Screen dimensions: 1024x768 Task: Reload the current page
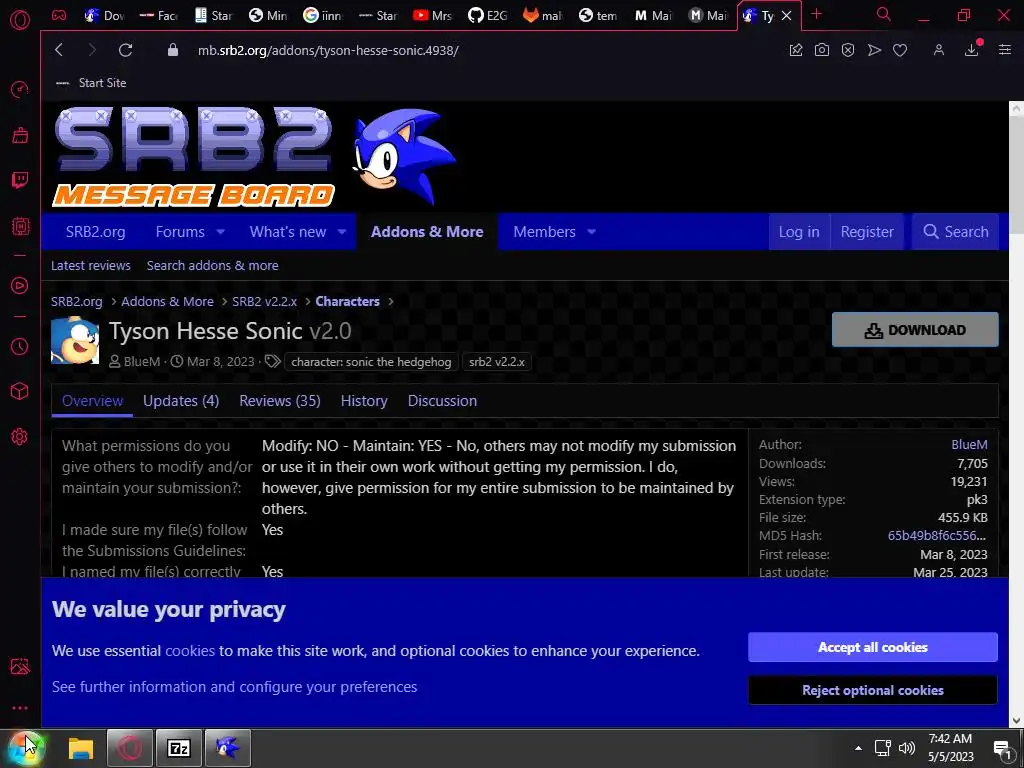click(x=125, y=50)
